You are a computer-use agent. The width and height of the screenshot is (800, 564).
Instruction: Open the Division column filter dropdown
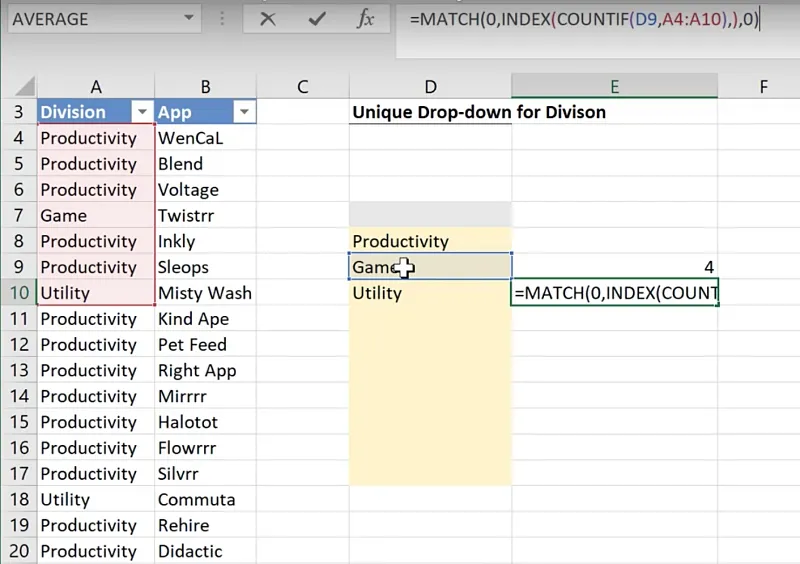point(142,112)
